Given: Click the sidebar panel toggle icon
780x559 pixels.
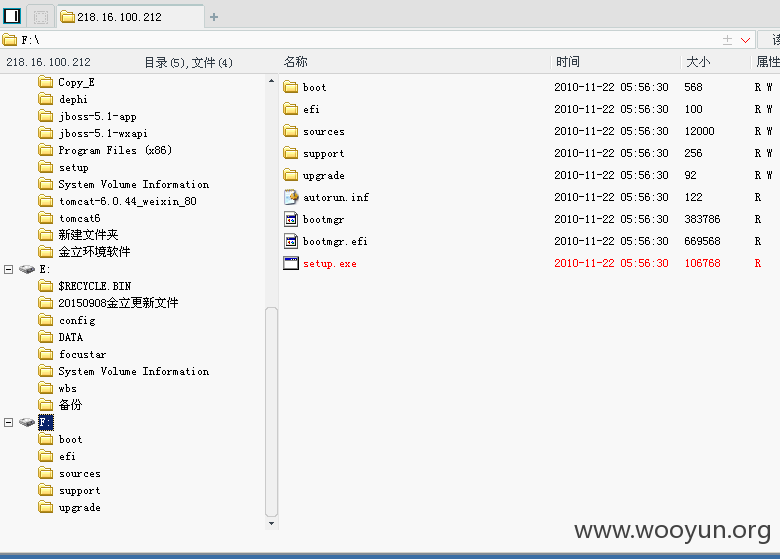Looking at the screenshot, I should click(12, 16).
